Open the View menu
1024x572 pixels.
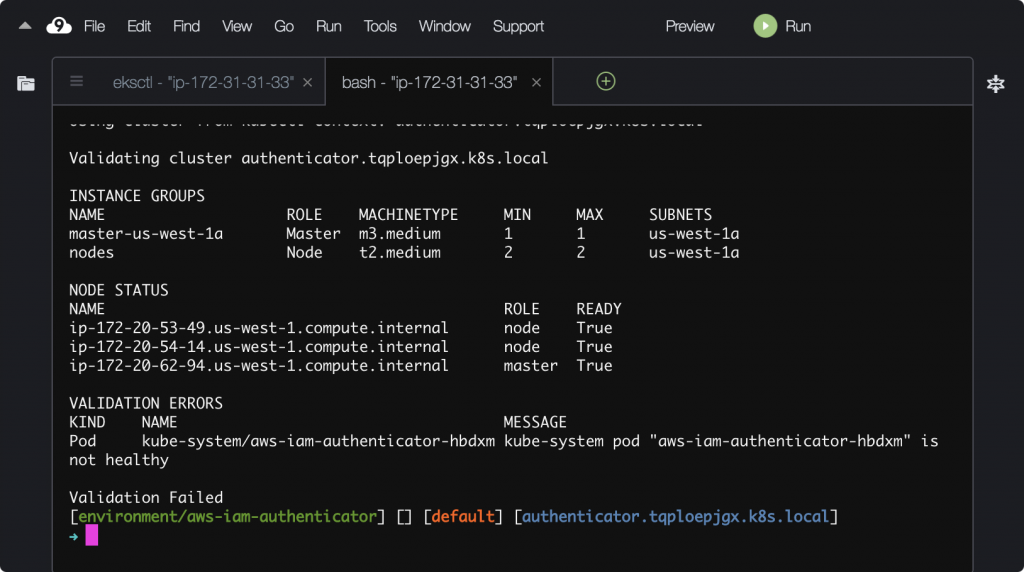237,26
